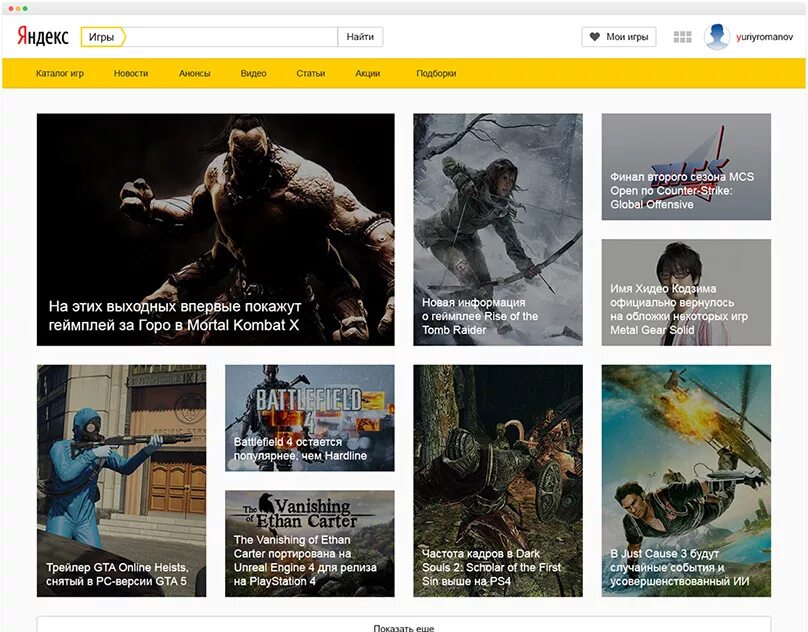The image size is (808, 632).
Task: Click the user avatar picture
Action: tap(717, 37)
